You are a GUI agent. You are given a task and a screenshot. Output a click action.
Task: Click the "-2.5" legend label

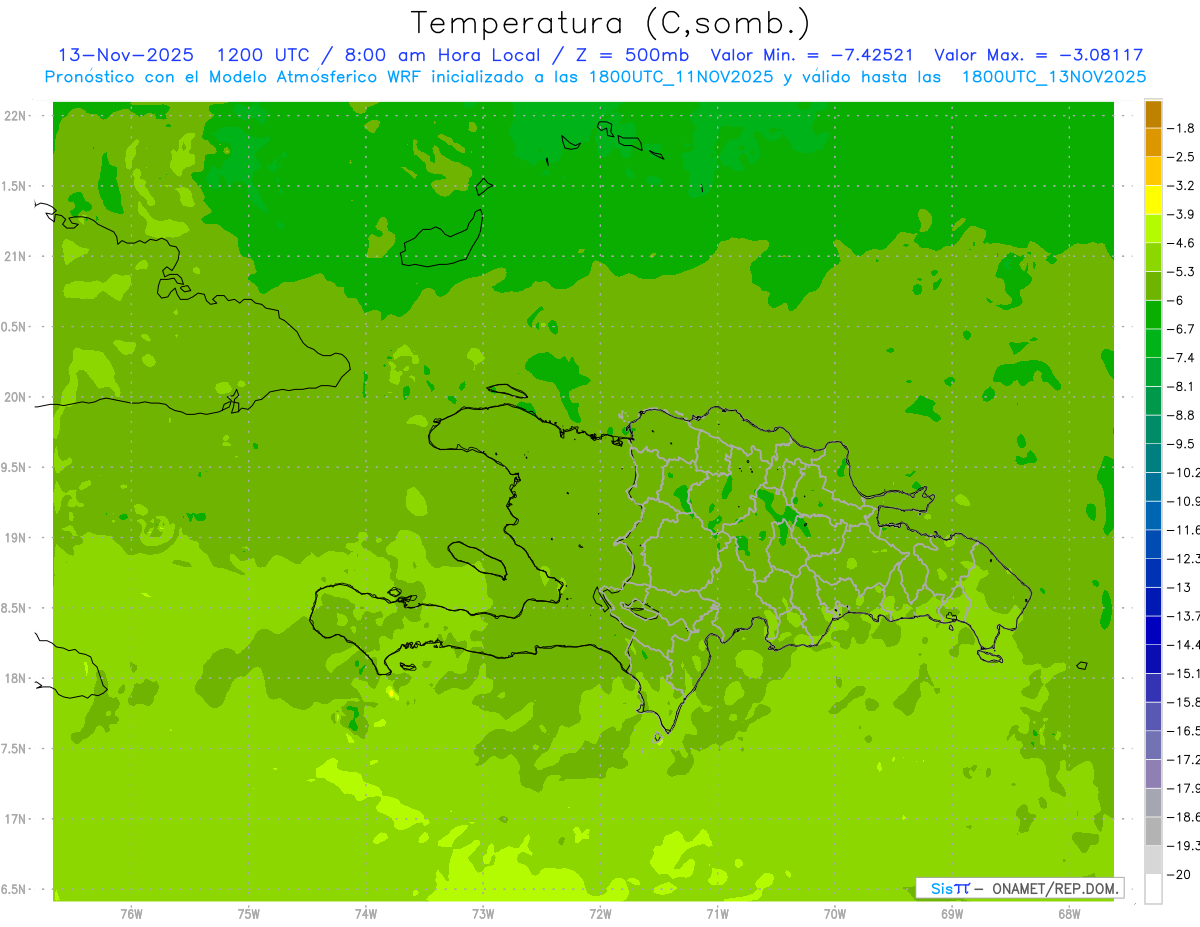click(x=1182, y=157)
